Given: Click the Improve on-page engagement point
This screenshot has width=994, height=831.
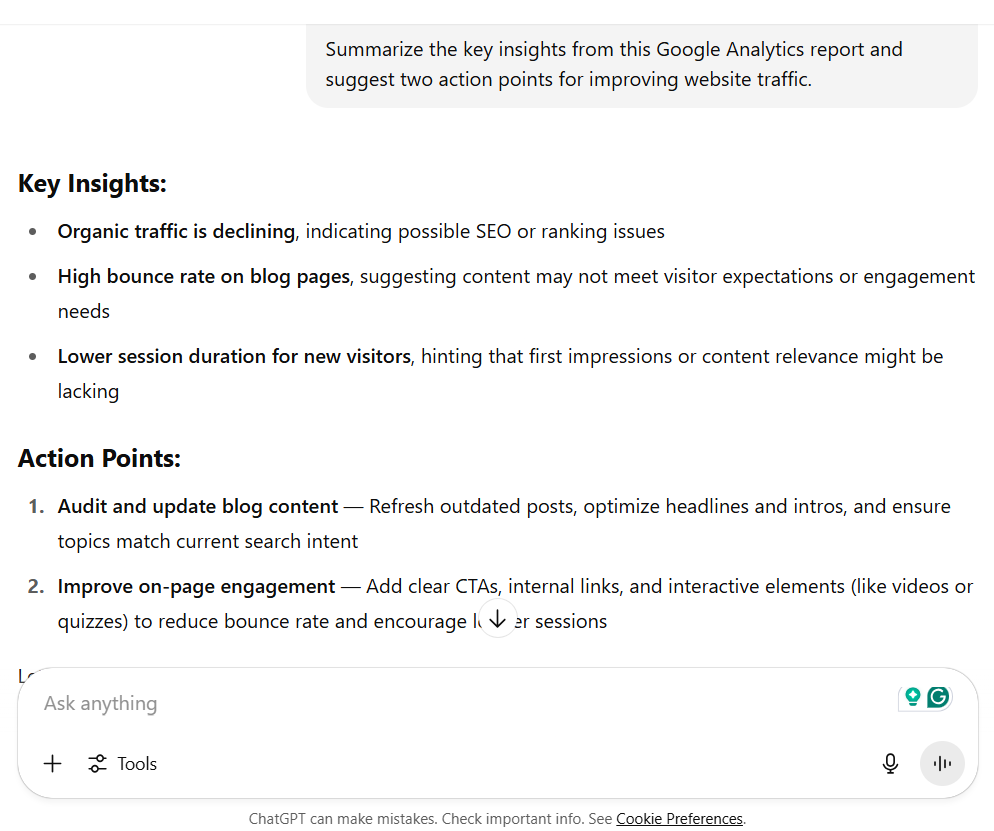Looking at the screenshot, I should 196,586.
